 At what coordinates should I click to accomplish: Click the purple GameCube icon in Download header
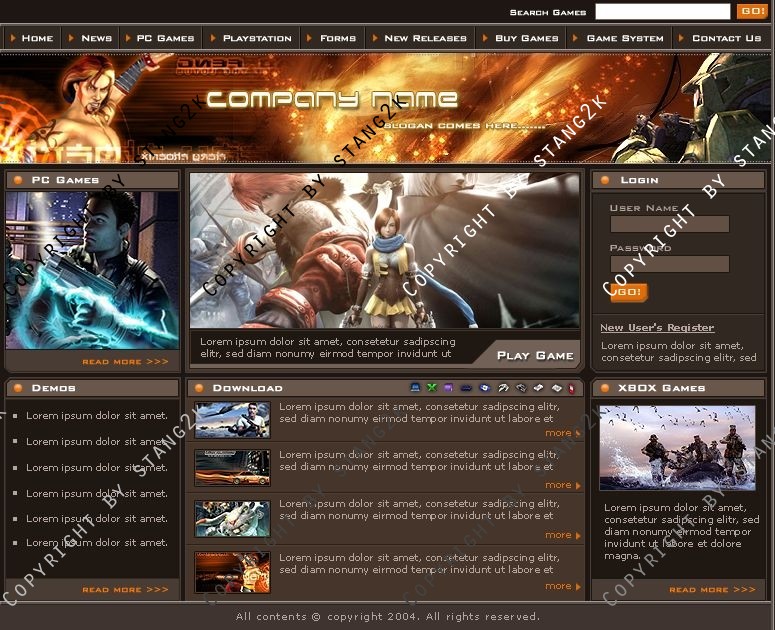448,388
